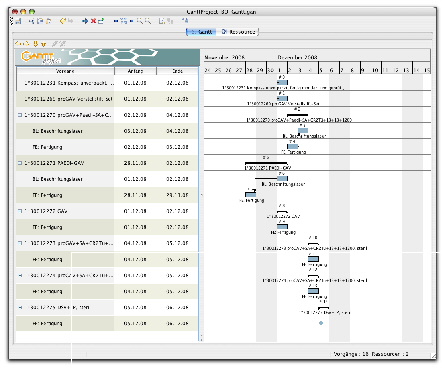The height and width of the screenshot is (371, 444).
Task: Click the first zoom magnifier icon
Action: point(140,21)
